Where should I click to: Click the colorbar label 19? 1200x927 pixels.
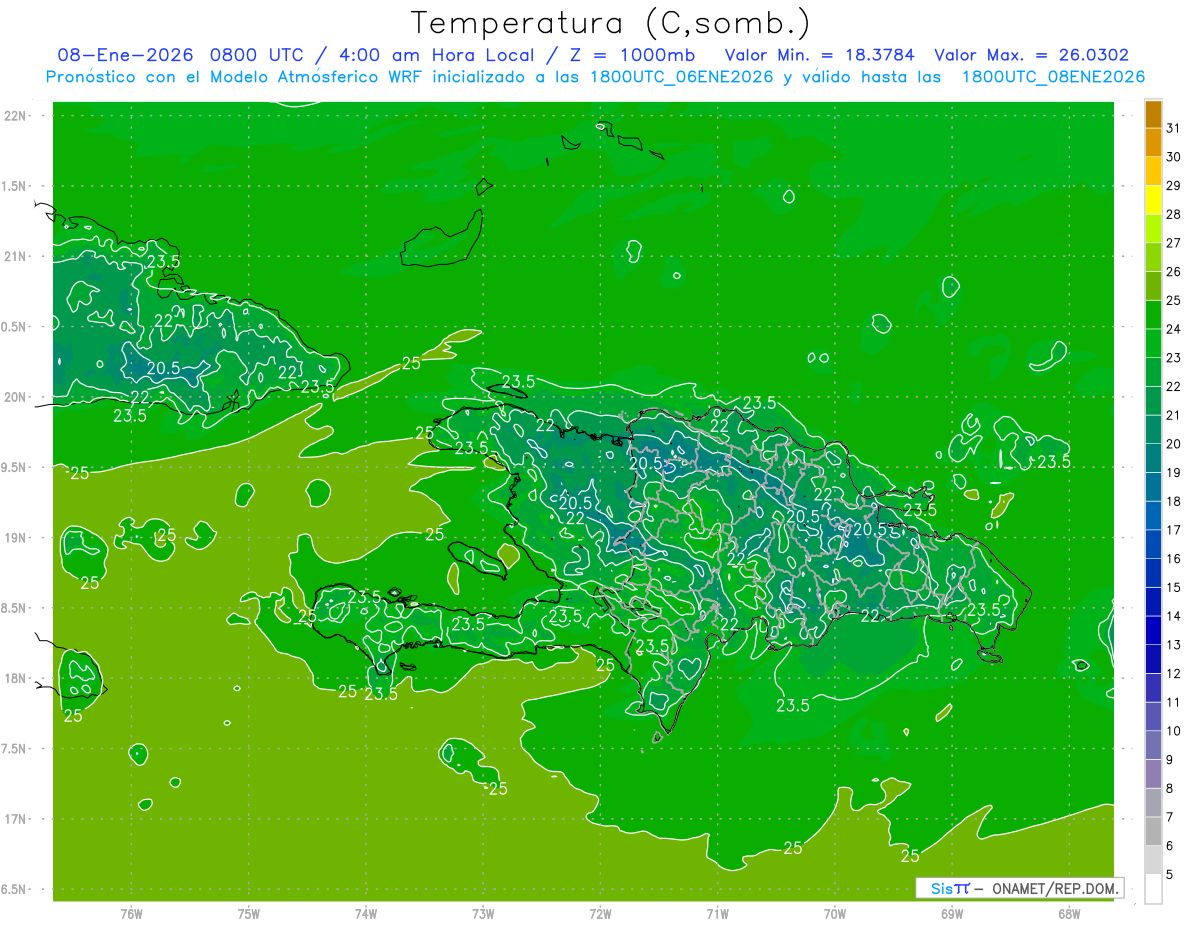[1174, 472]
